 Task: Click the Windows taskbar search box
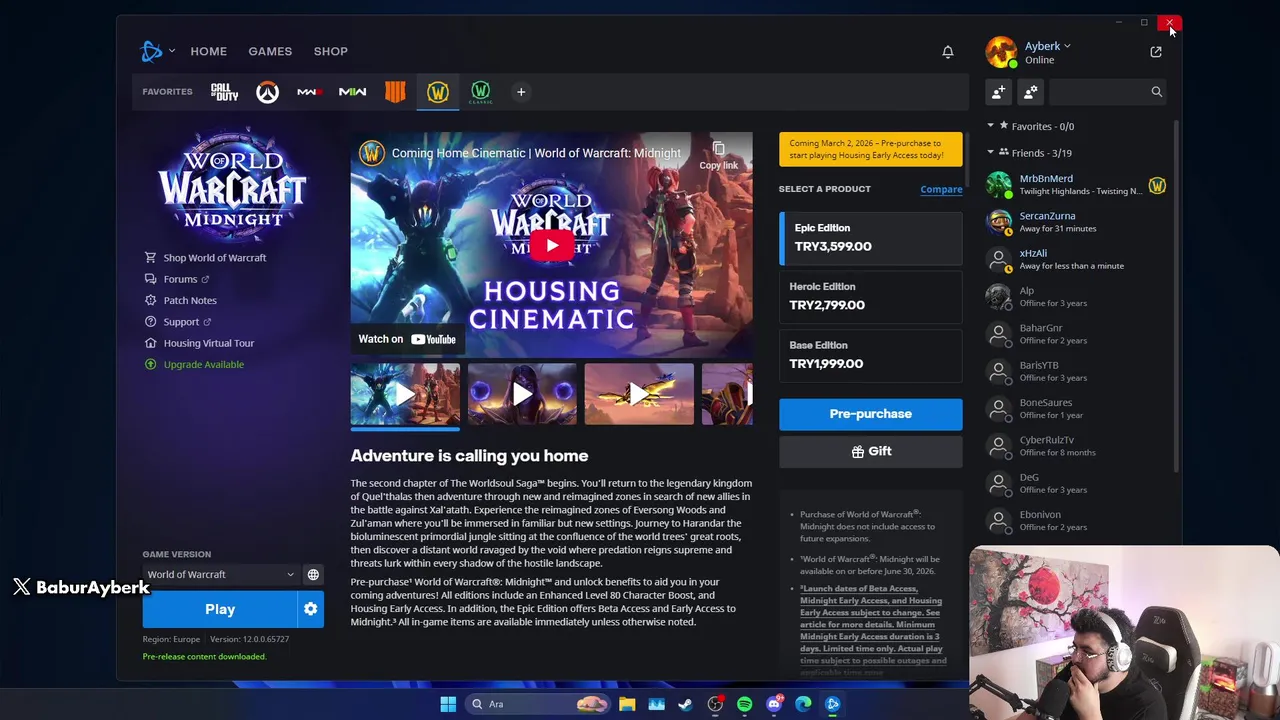pos(539,704)
